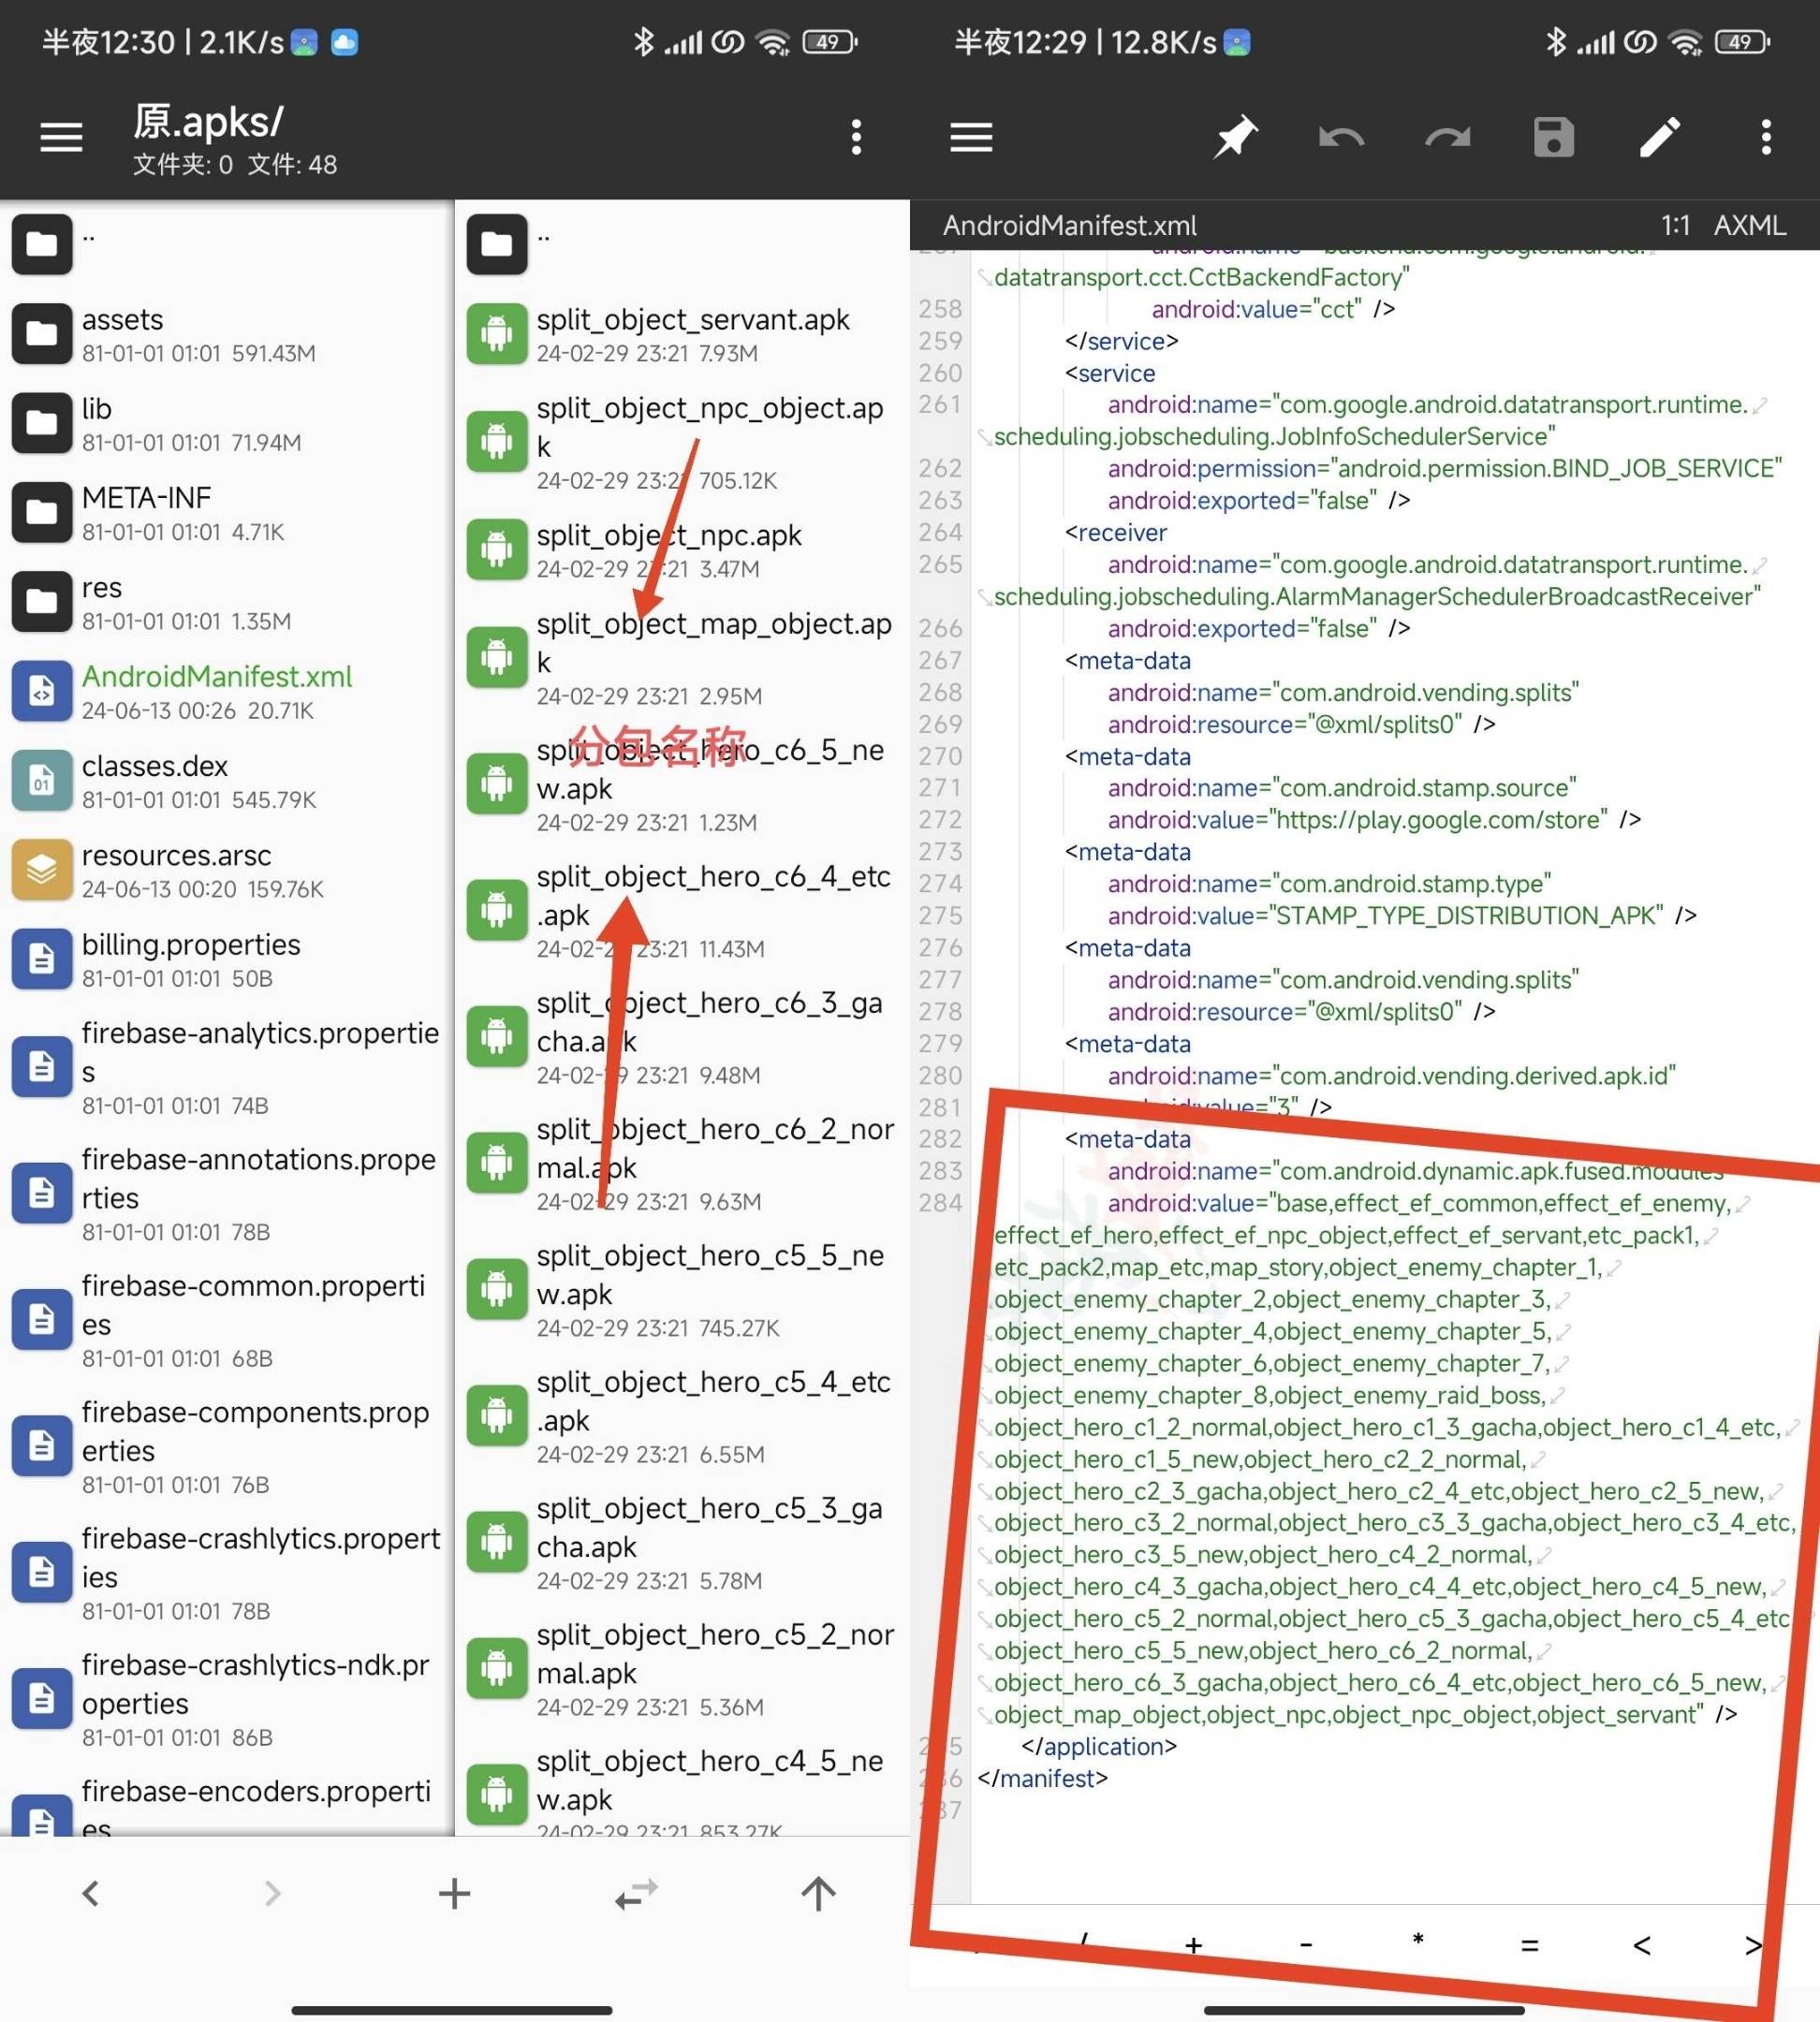The image size is (1820, 2022).
Task: Open the assets folder
Action: (x=227, y=334)
